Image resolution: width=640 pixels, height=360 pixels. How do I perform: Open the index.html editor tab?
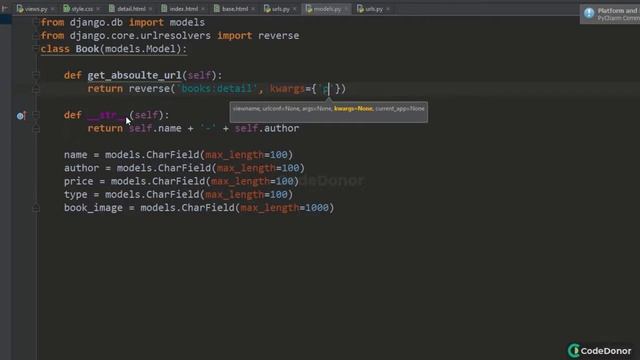tap(183, 9)
